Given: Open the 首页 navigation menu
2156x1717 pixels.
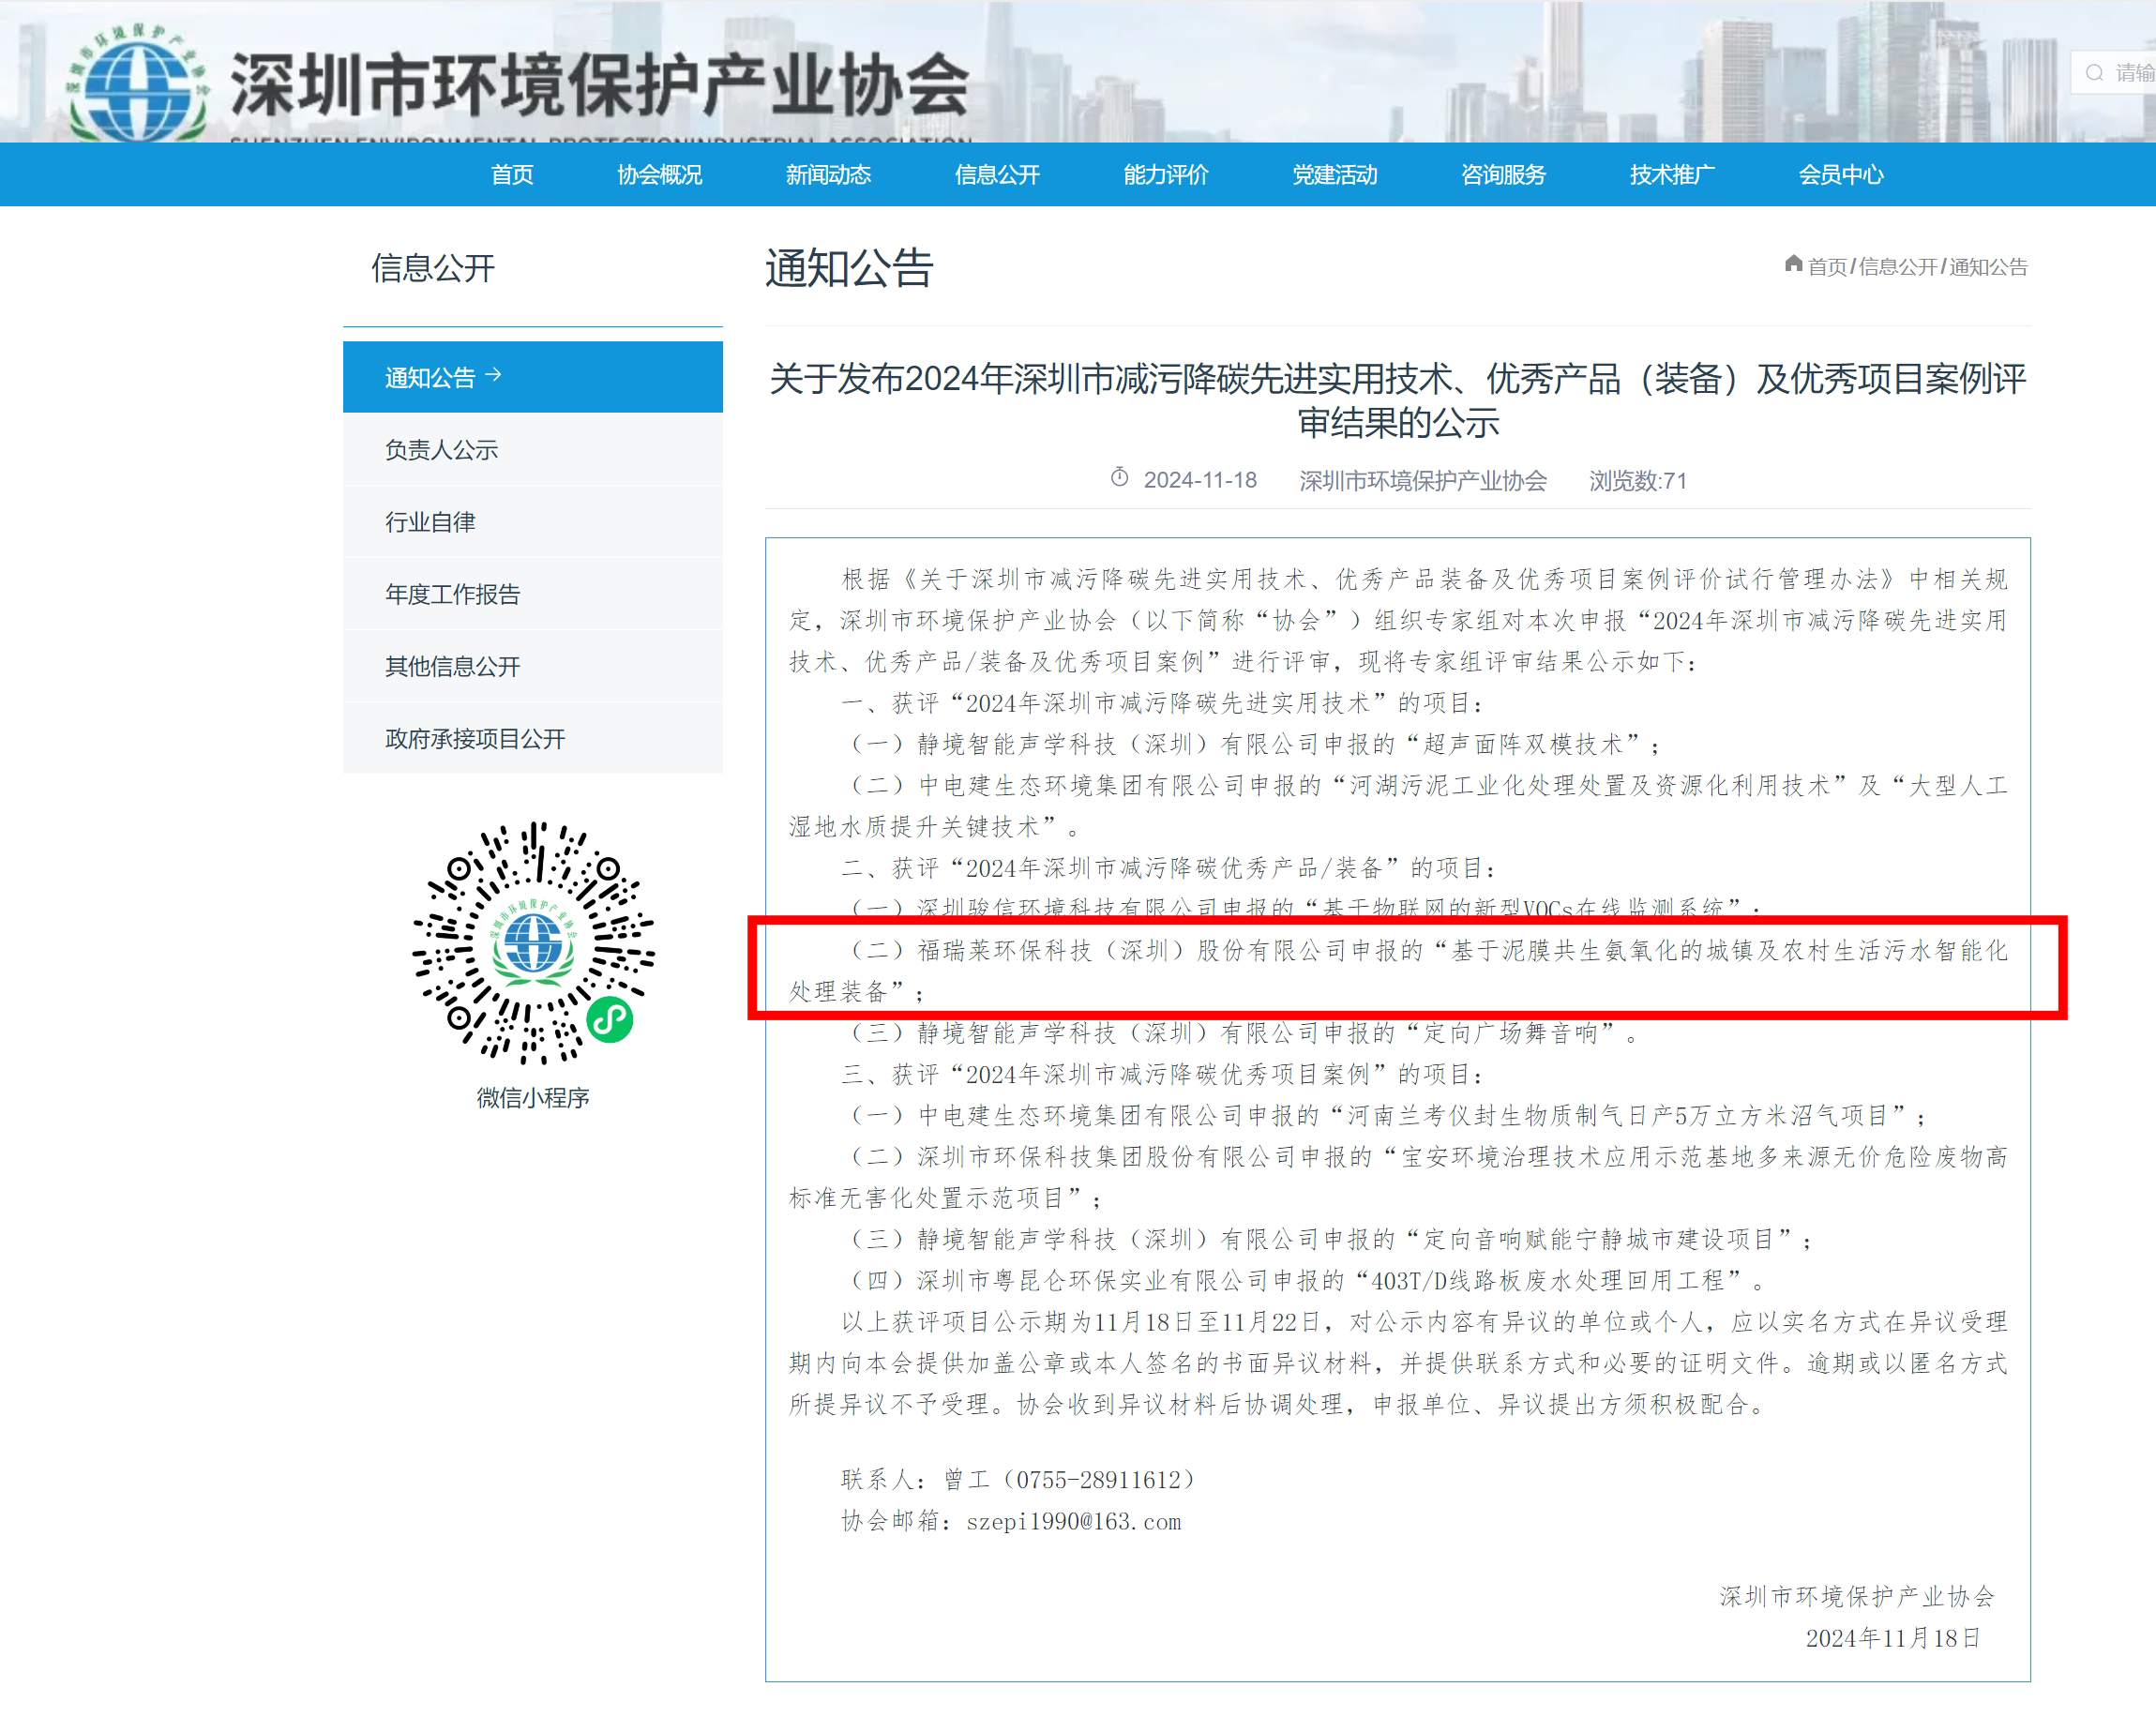Looking at the screenshot, I should [512, 175].
